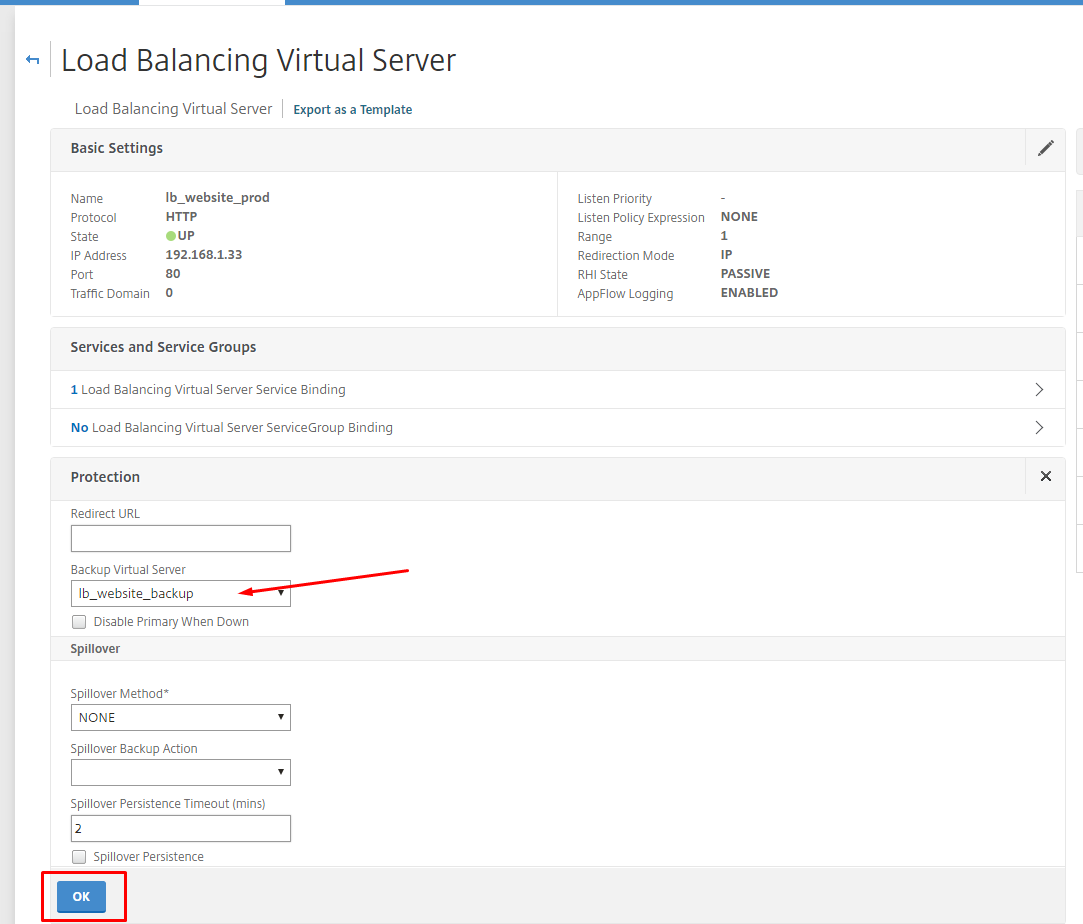Click the OK button
Screen dimensions: 1083x924
(82, 896)
